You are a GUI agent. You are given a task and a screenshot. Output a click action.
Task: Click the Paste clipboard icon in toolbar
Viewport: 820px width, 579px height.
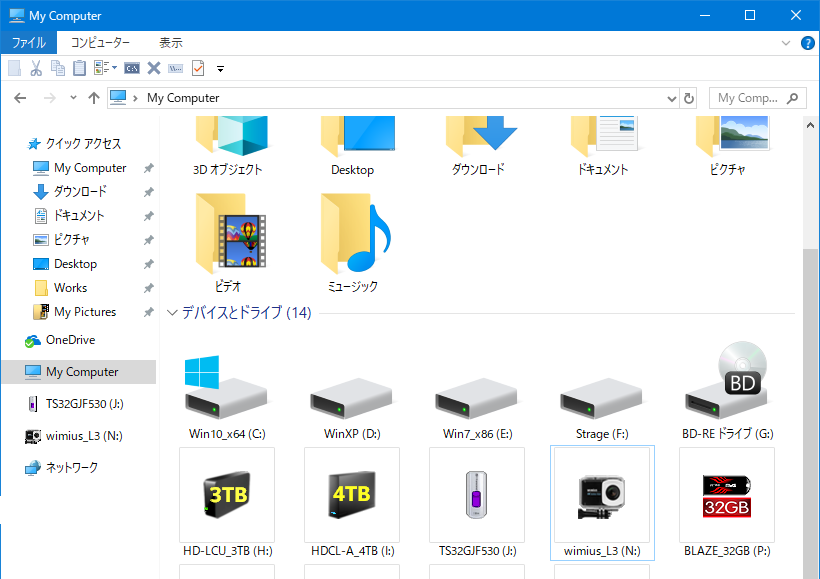pos(79,68)
